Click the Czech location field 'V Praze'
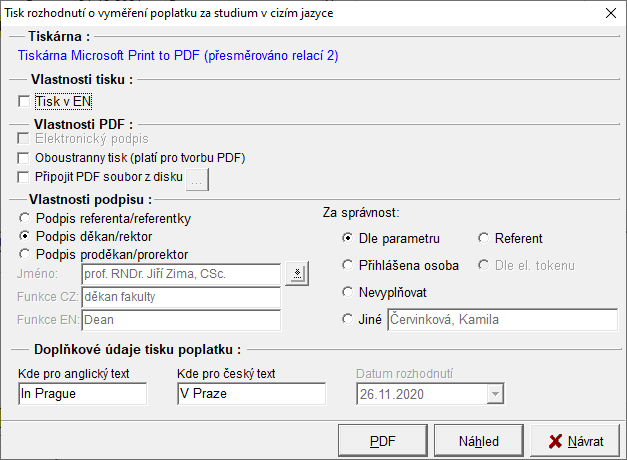This screenshot has height=460, width=627. (x=251, y=394)
